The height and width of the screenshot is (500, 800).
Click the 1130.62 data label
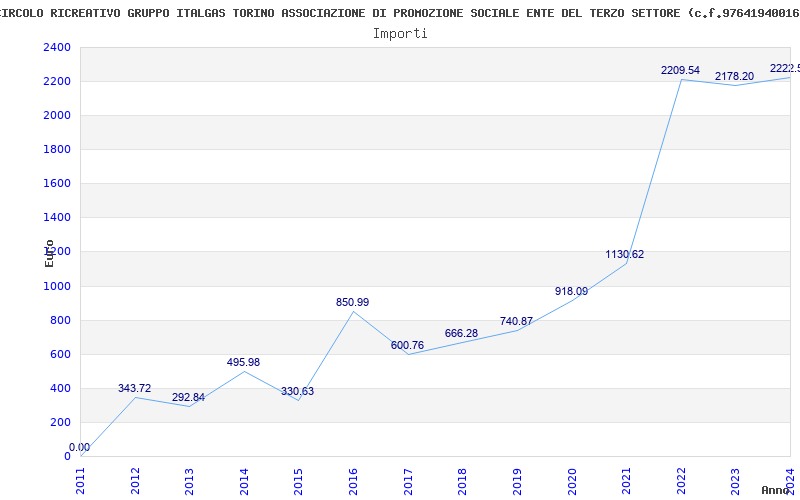click(x=624, y=254)
